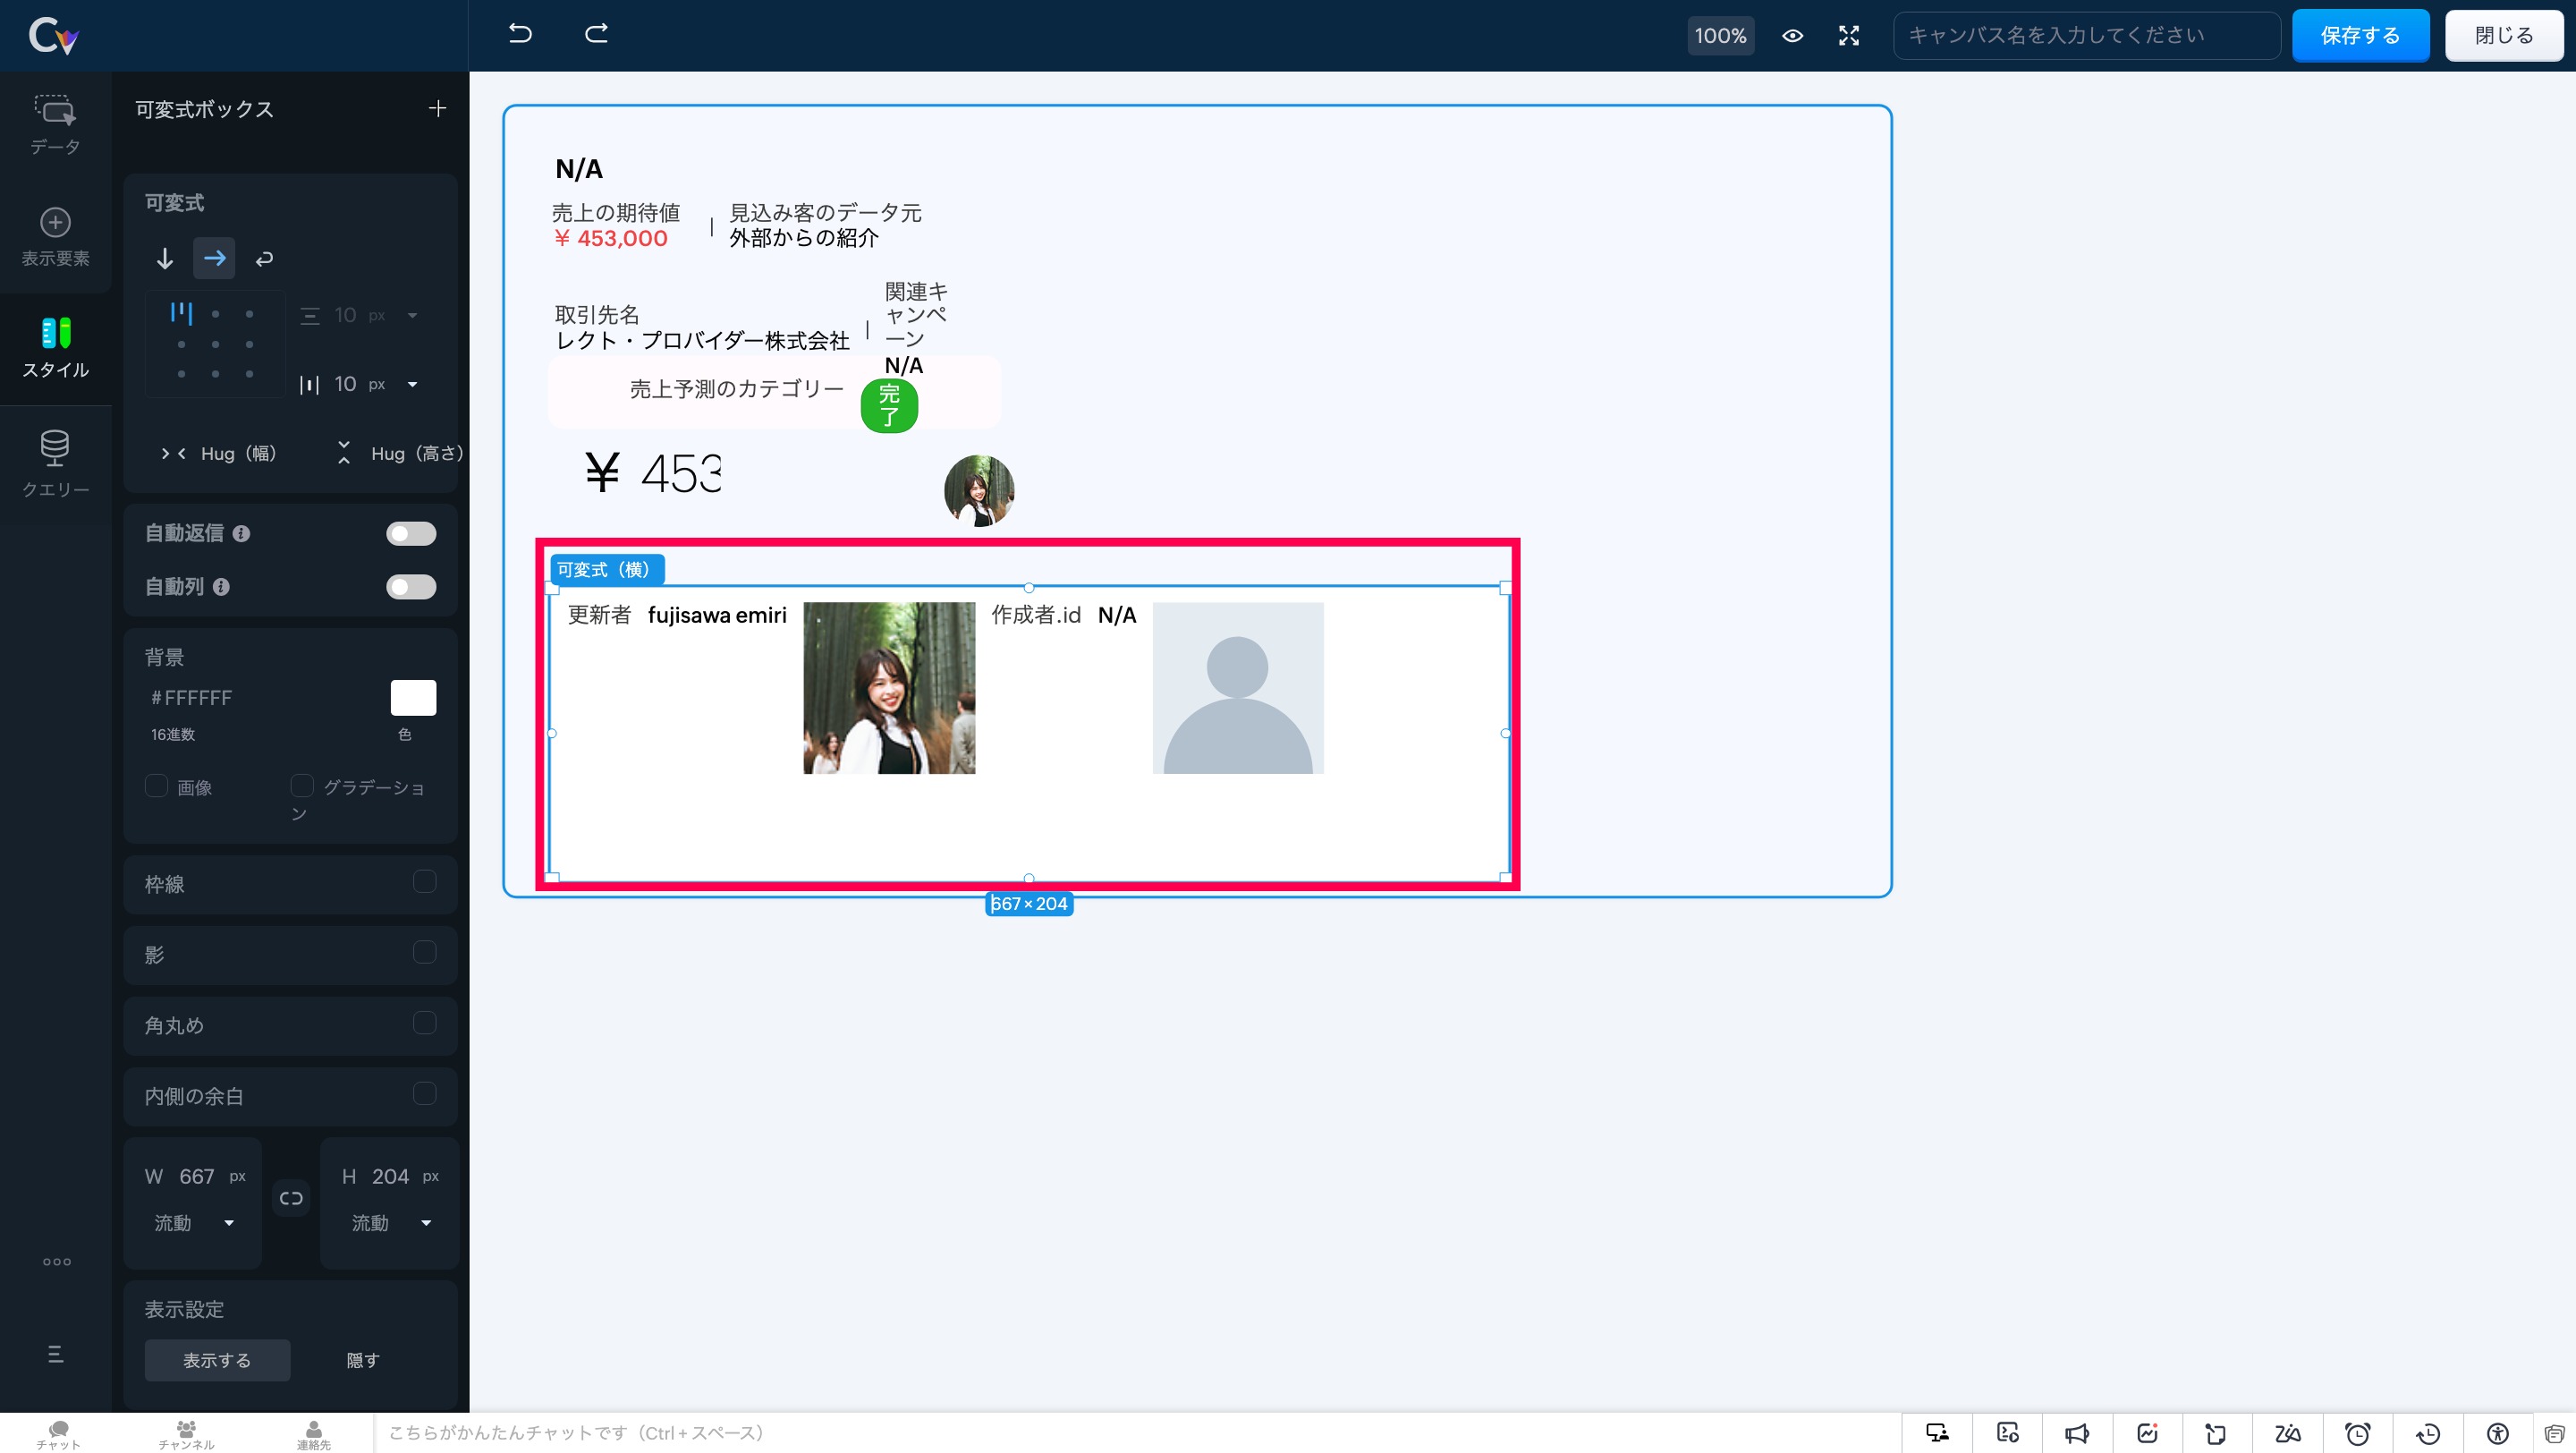This screenshot has width=2576, height=1453.
Task: Toggle preview with the eye icon
Action: tap(1792, 36)
